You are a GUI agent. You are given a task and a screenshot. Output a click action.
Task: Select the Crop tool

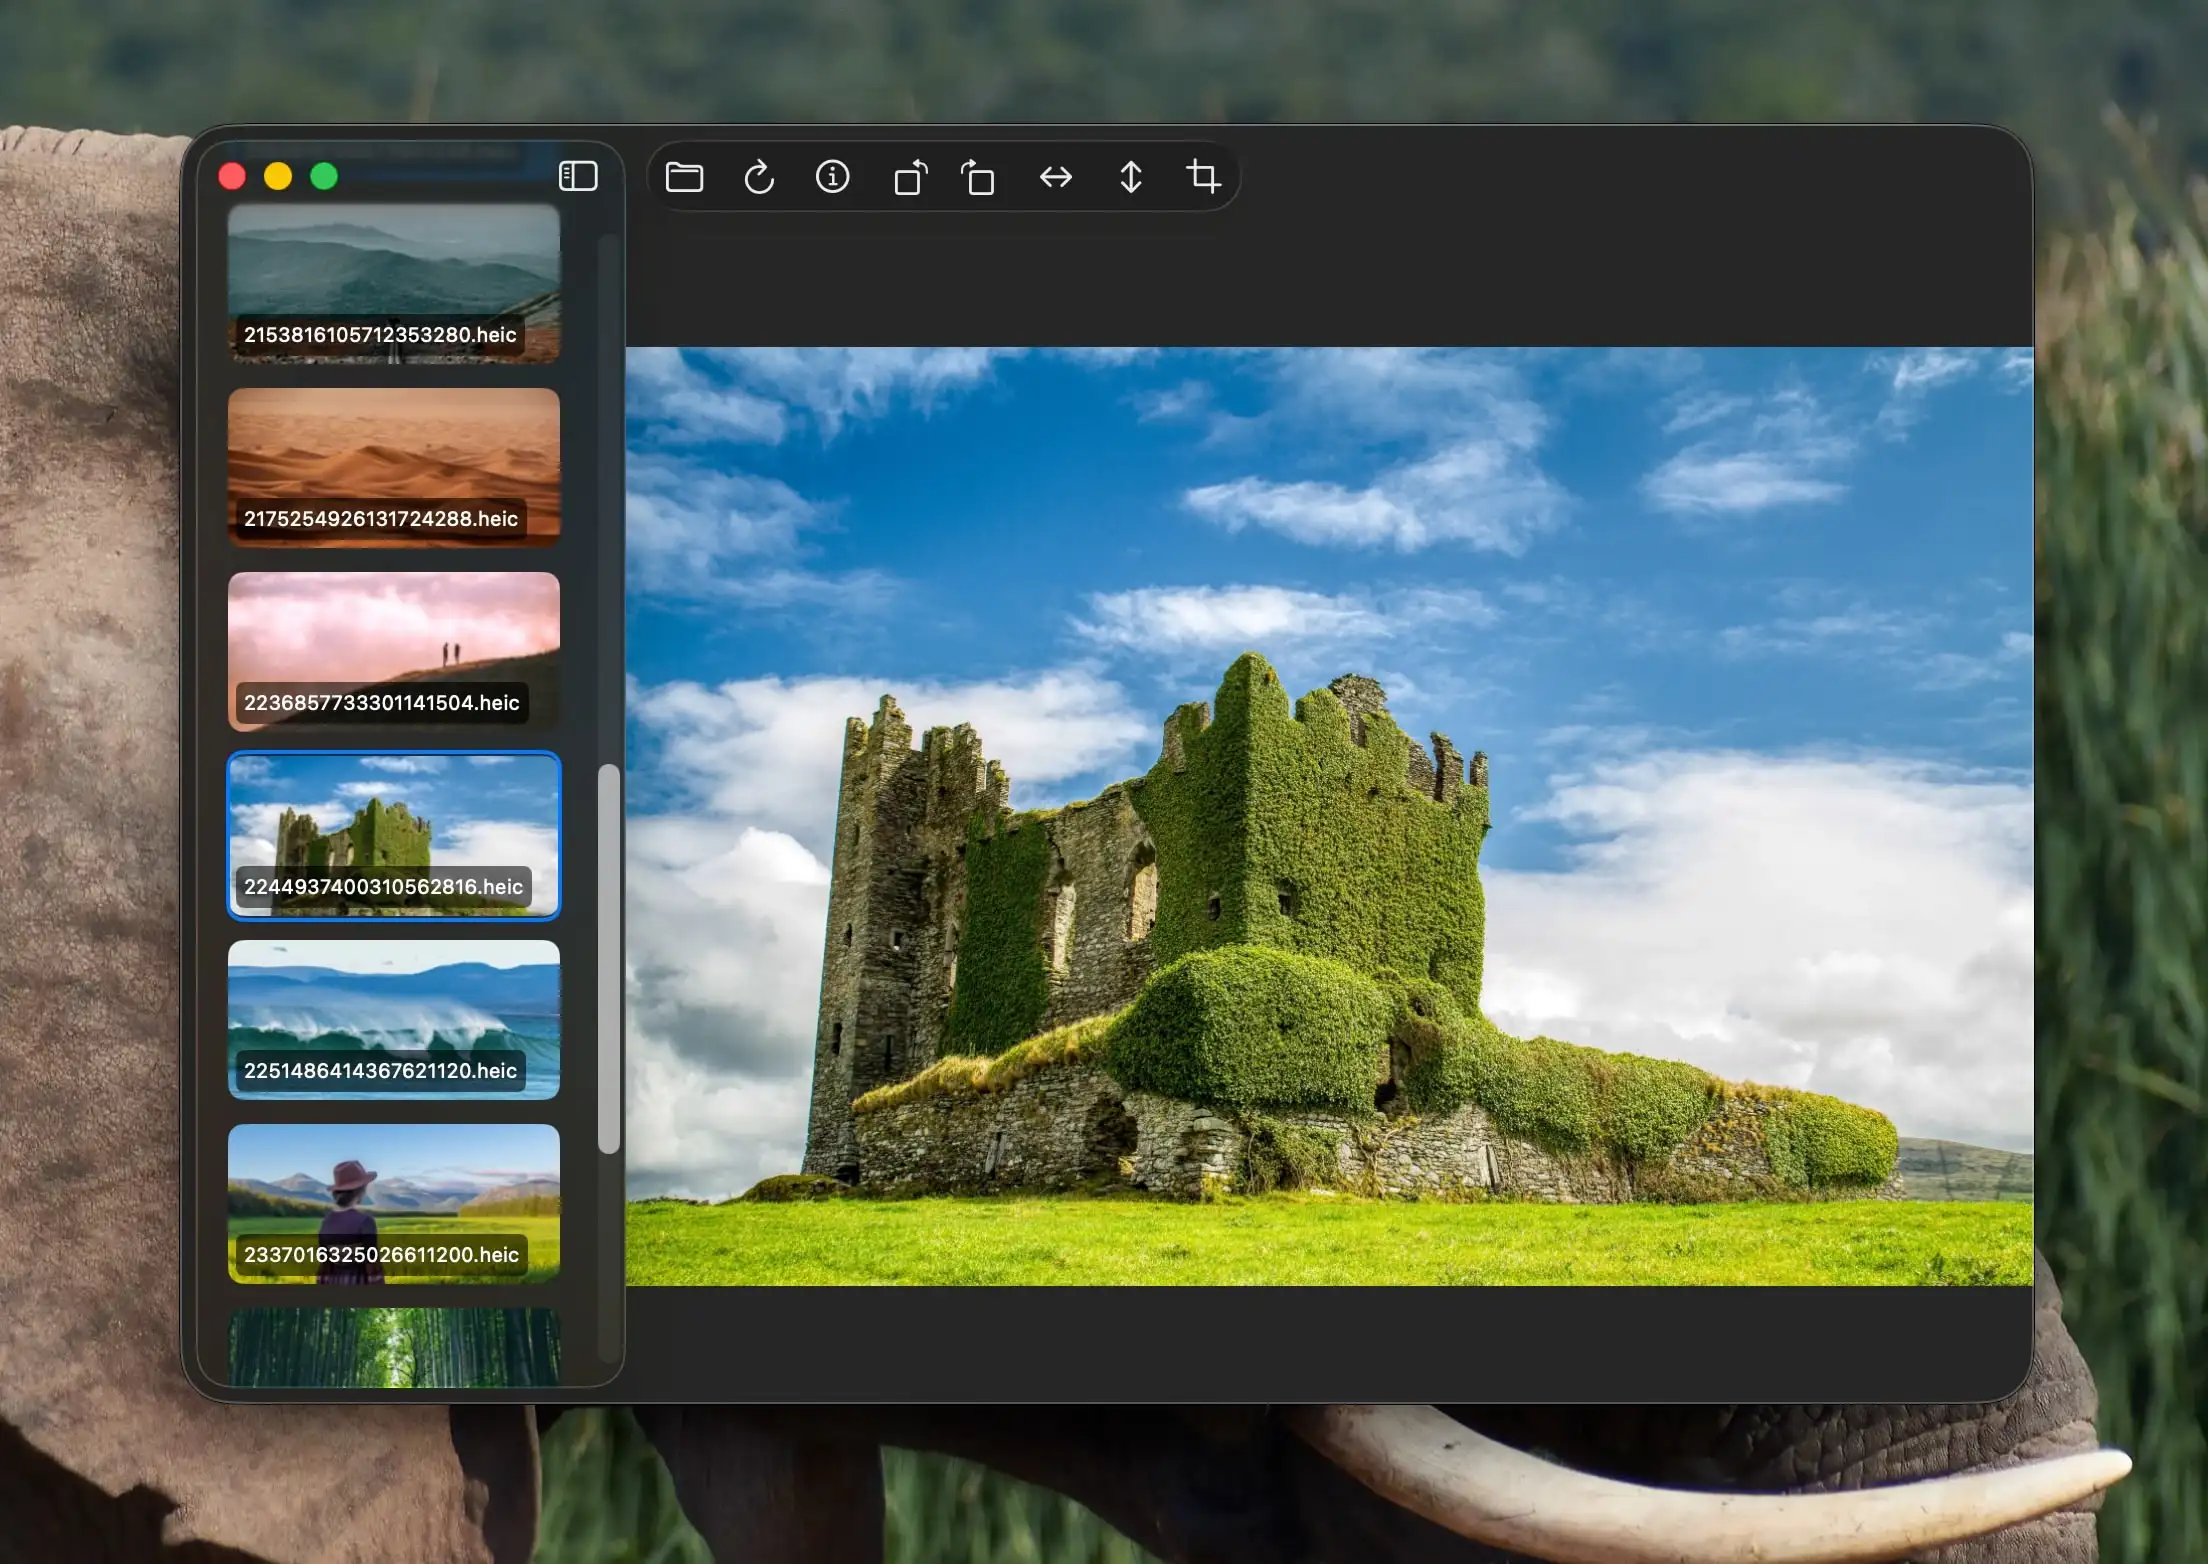[1203, 177]
